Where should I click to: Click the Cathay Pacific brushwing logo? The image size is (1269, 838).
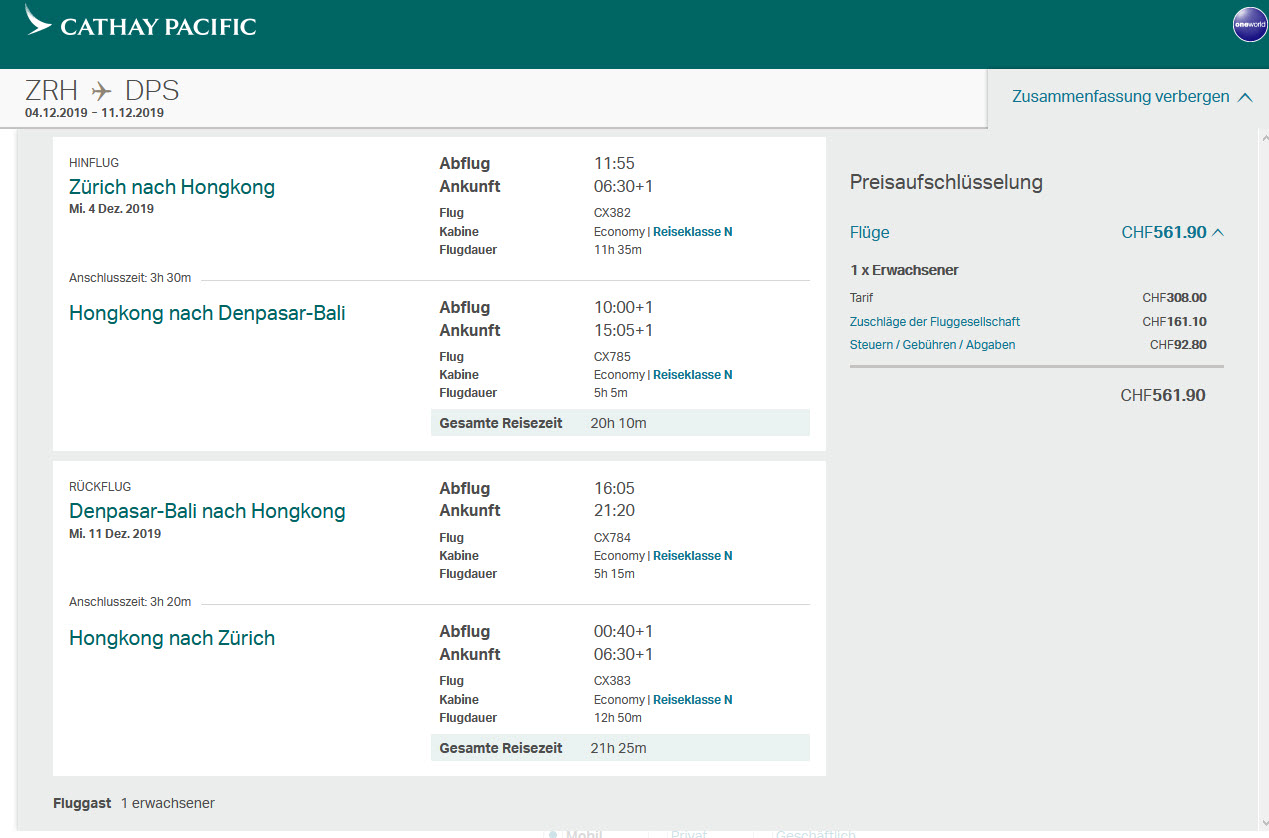[x=39, y=21]
